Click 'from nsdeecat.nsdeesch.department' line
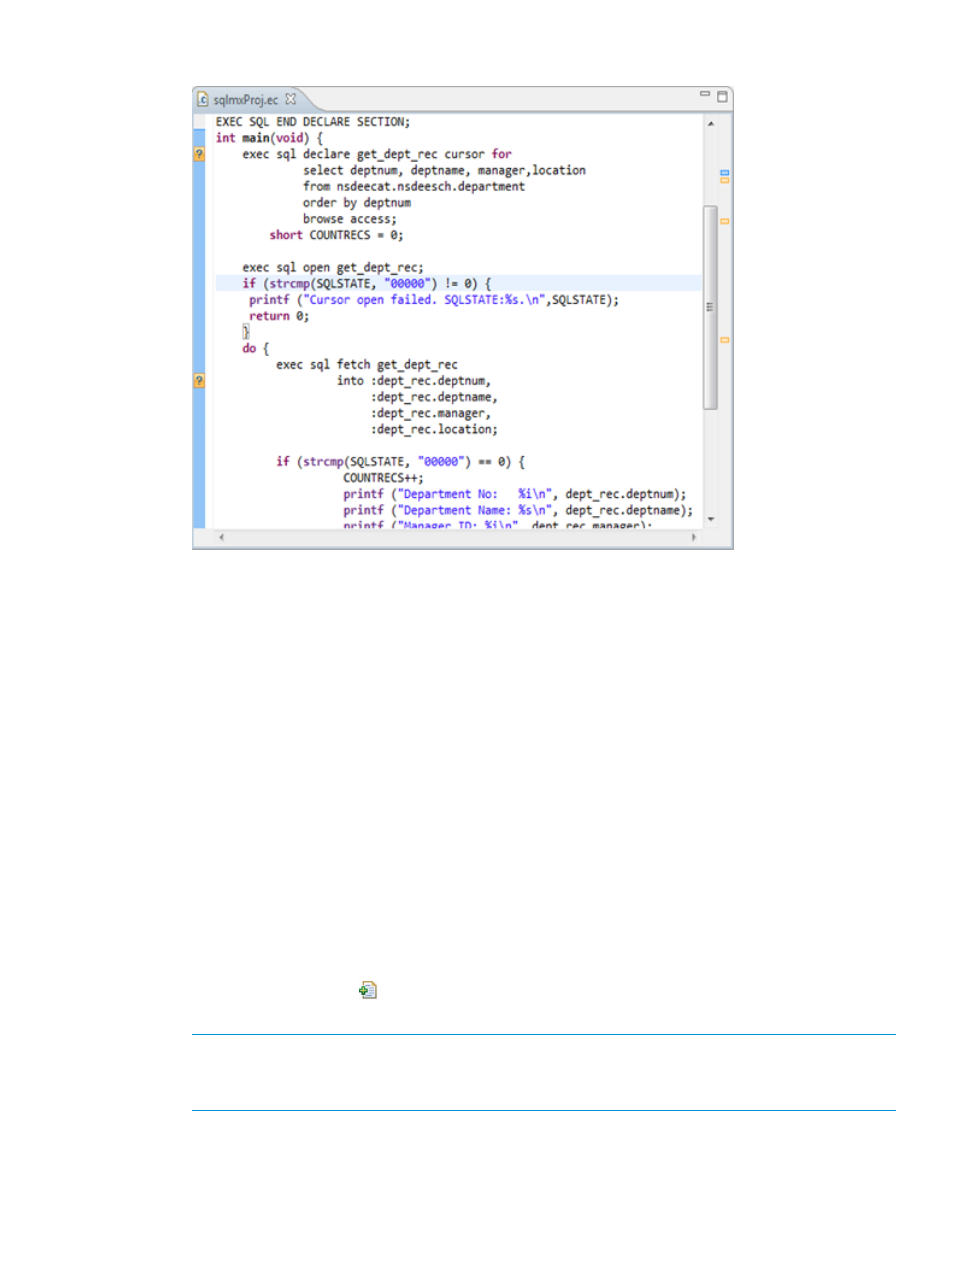 [x=414, y=186]
